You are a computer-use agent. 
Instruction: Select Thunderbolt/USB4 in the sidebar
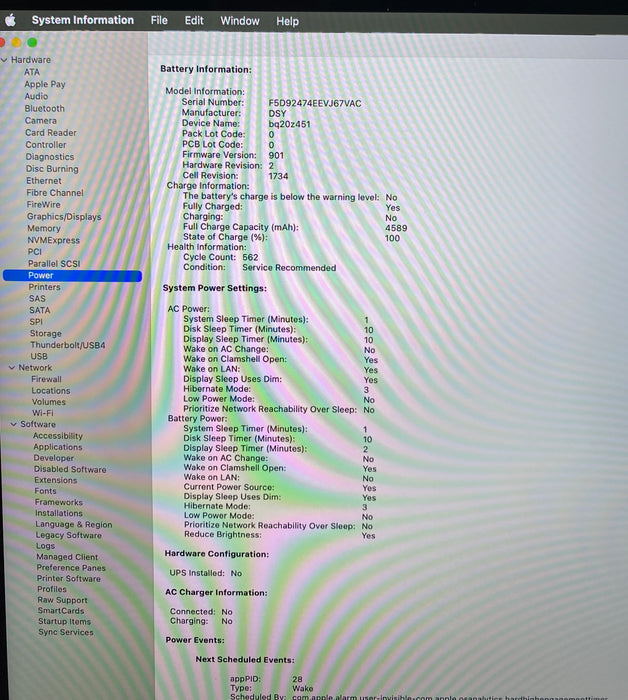[x=68, y=345]
